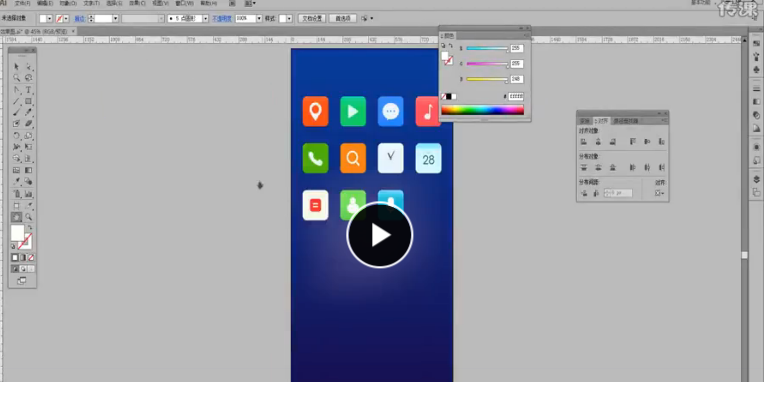Select the Magic Wand tool

[17, 78]
